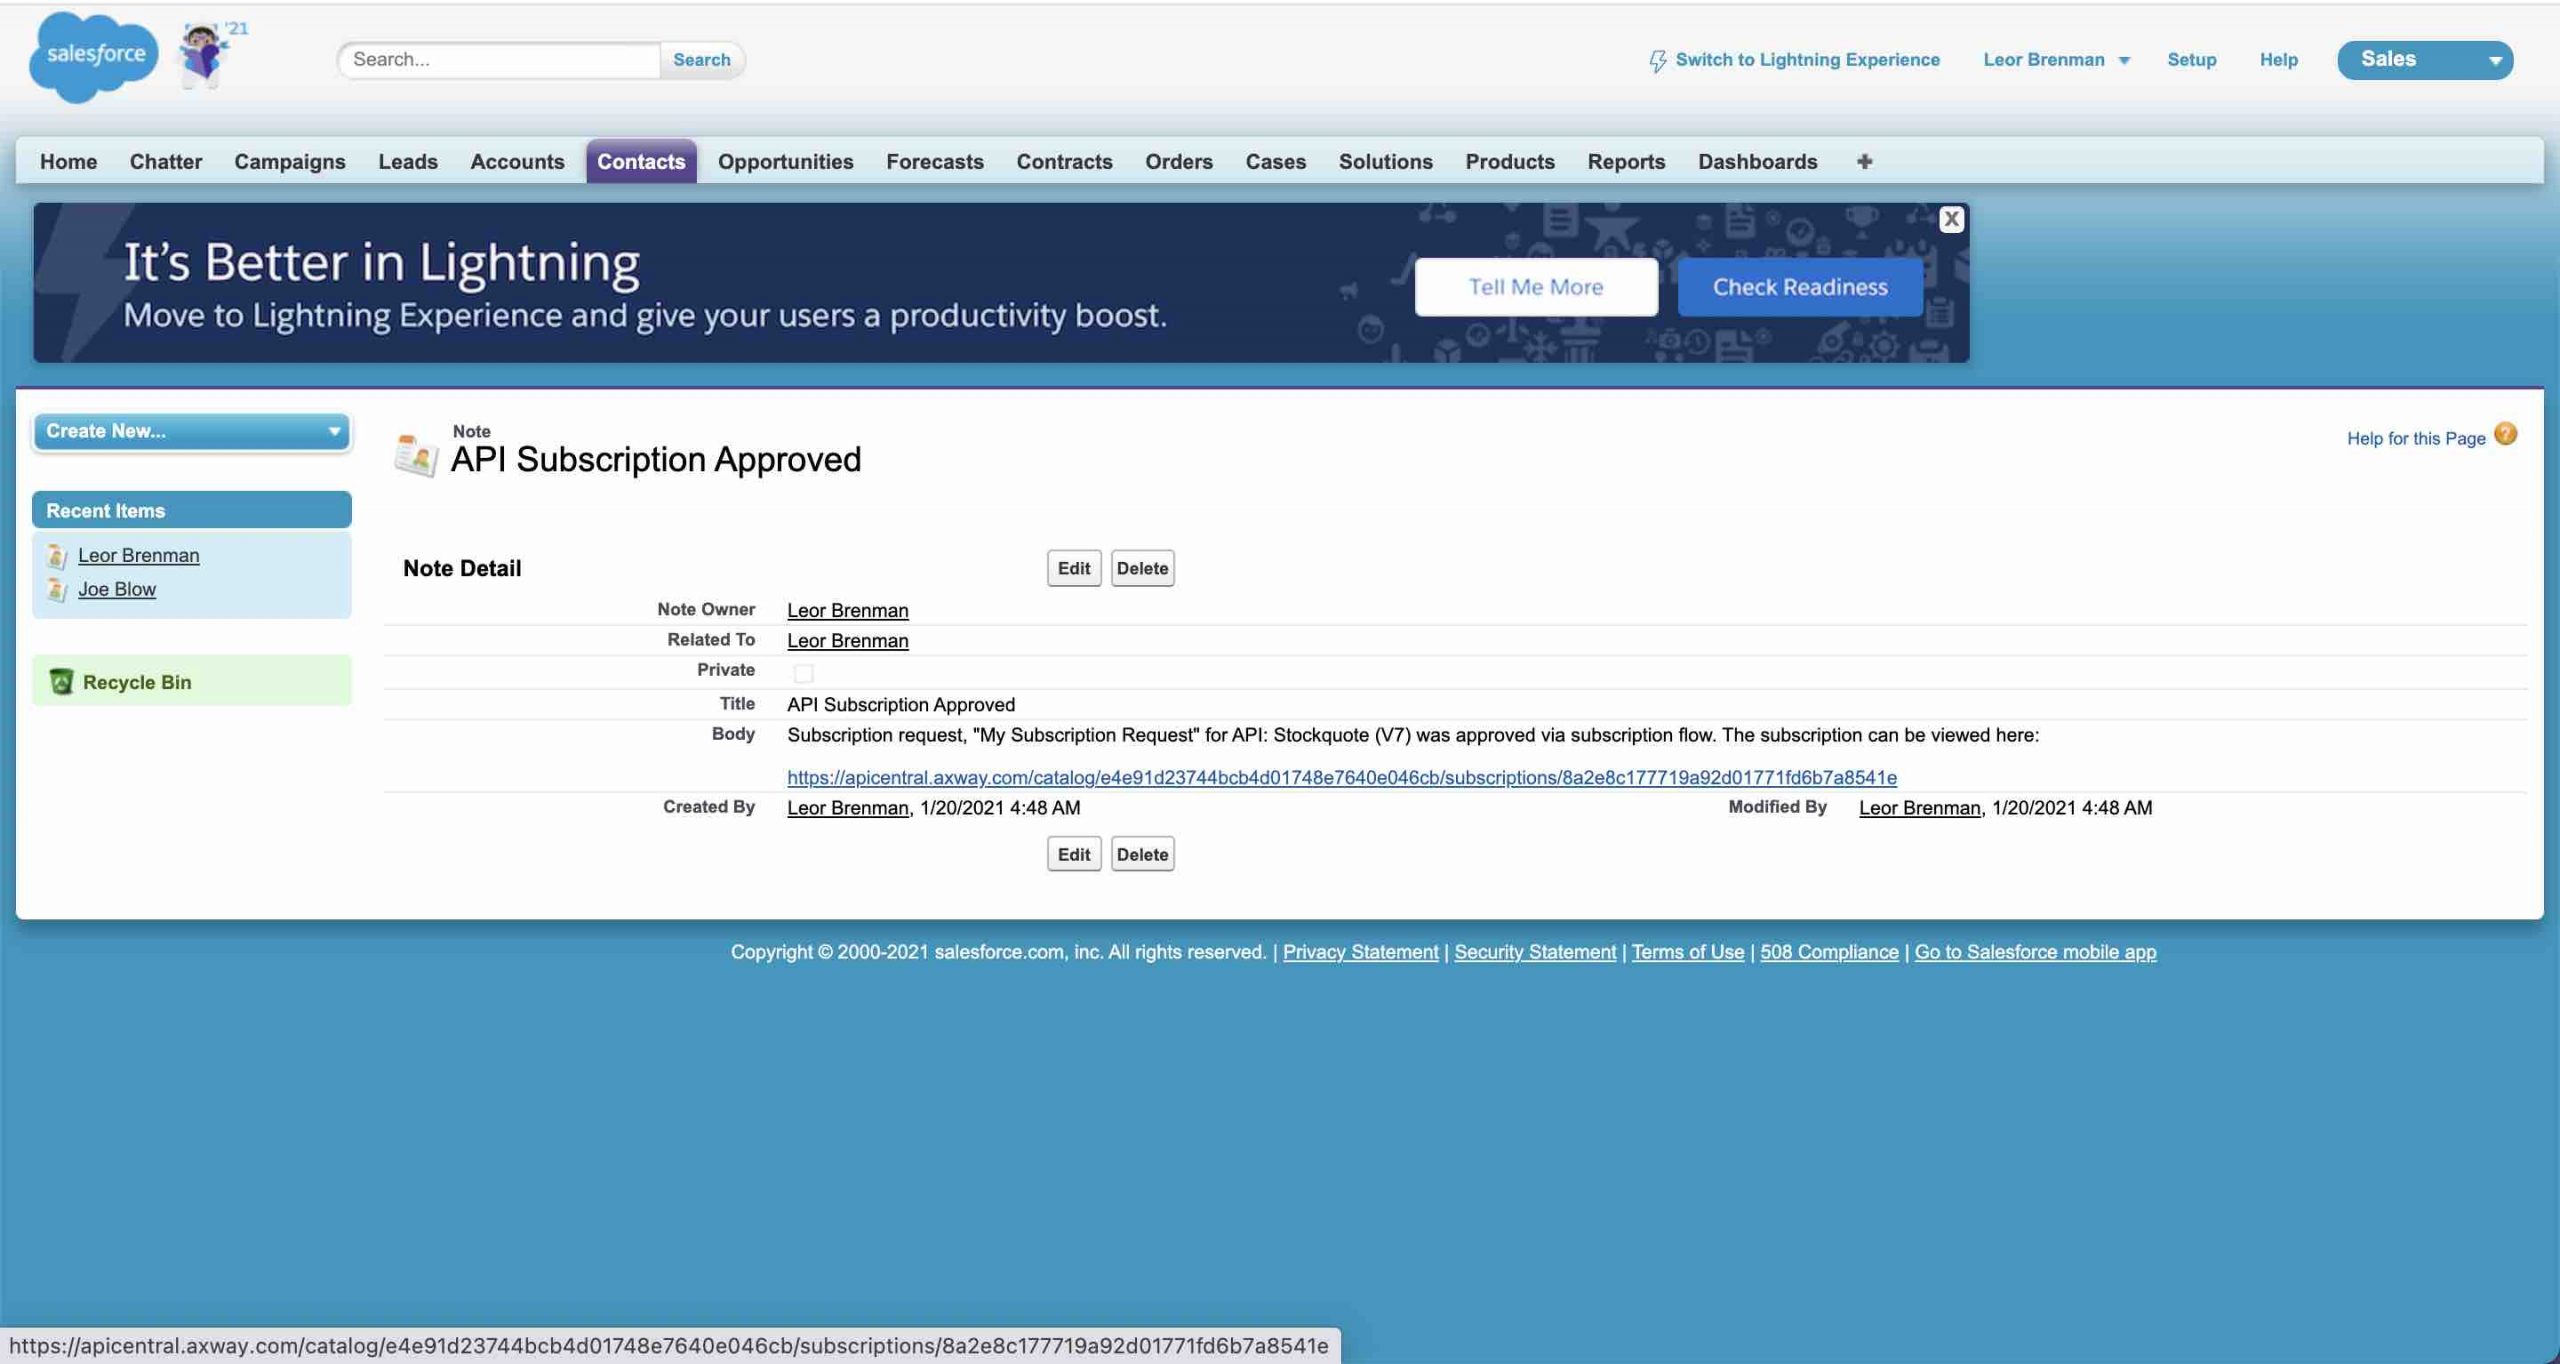Click the Note Detail section heading

462,568
